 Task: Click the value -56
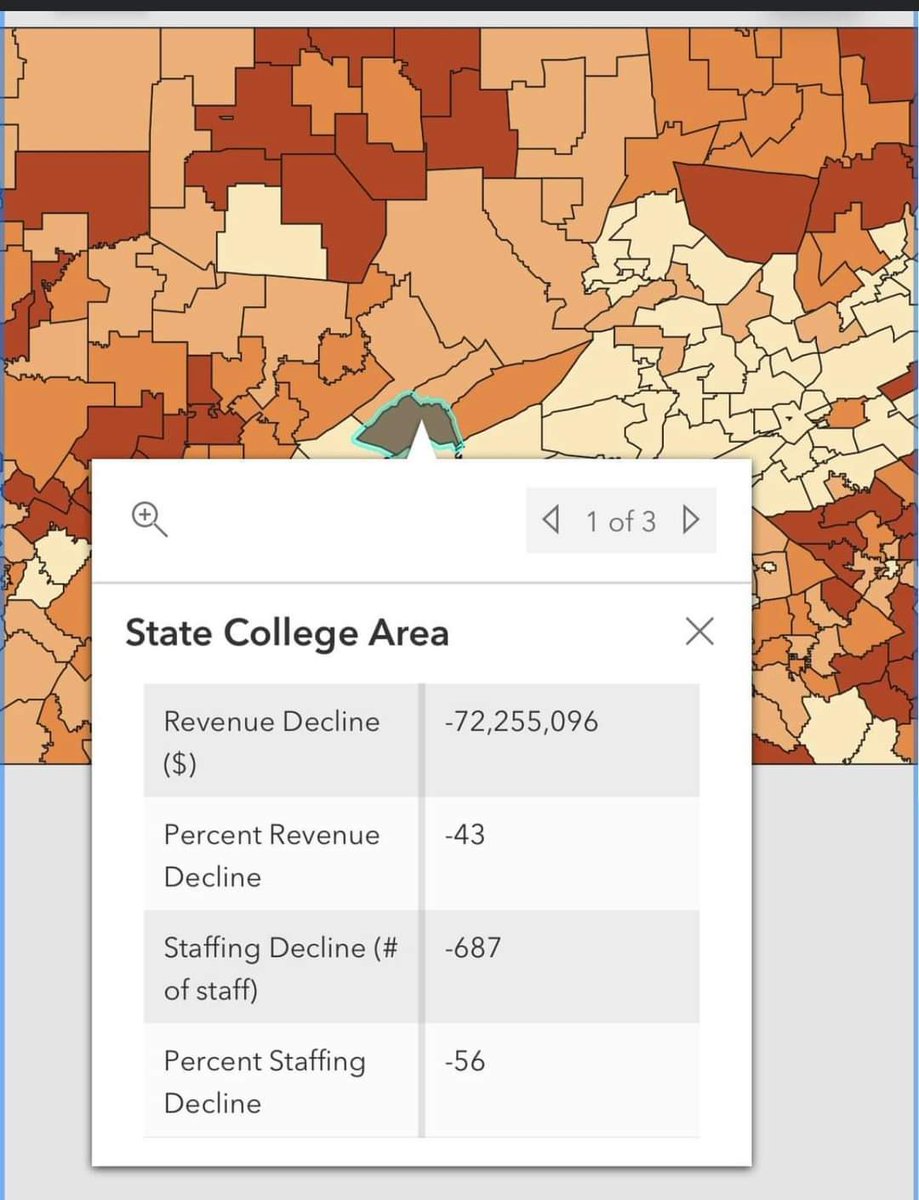click(x=465, y=1060)
